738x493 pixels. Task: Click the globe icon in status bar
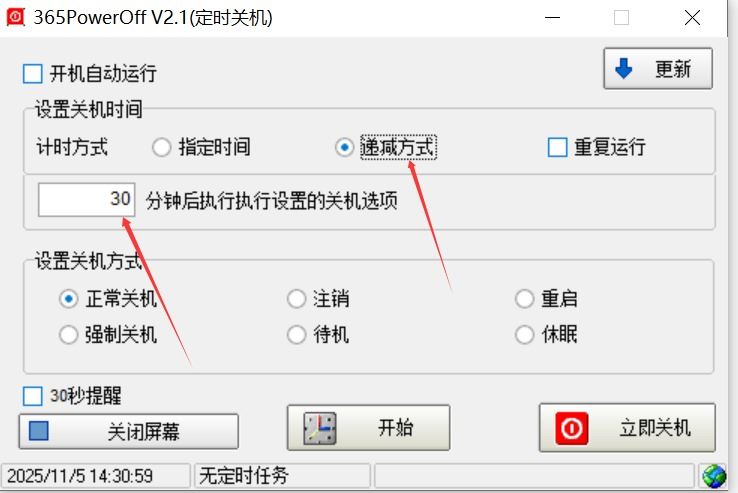714,476
